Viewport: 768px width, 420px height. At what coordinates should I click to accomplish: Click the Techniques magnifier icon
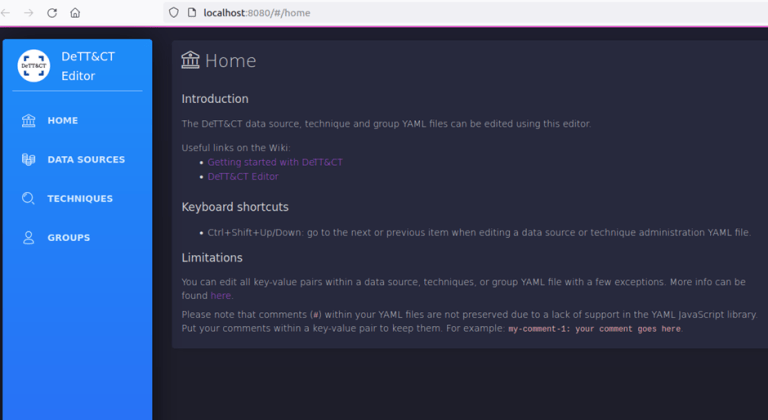click(29, 199)
